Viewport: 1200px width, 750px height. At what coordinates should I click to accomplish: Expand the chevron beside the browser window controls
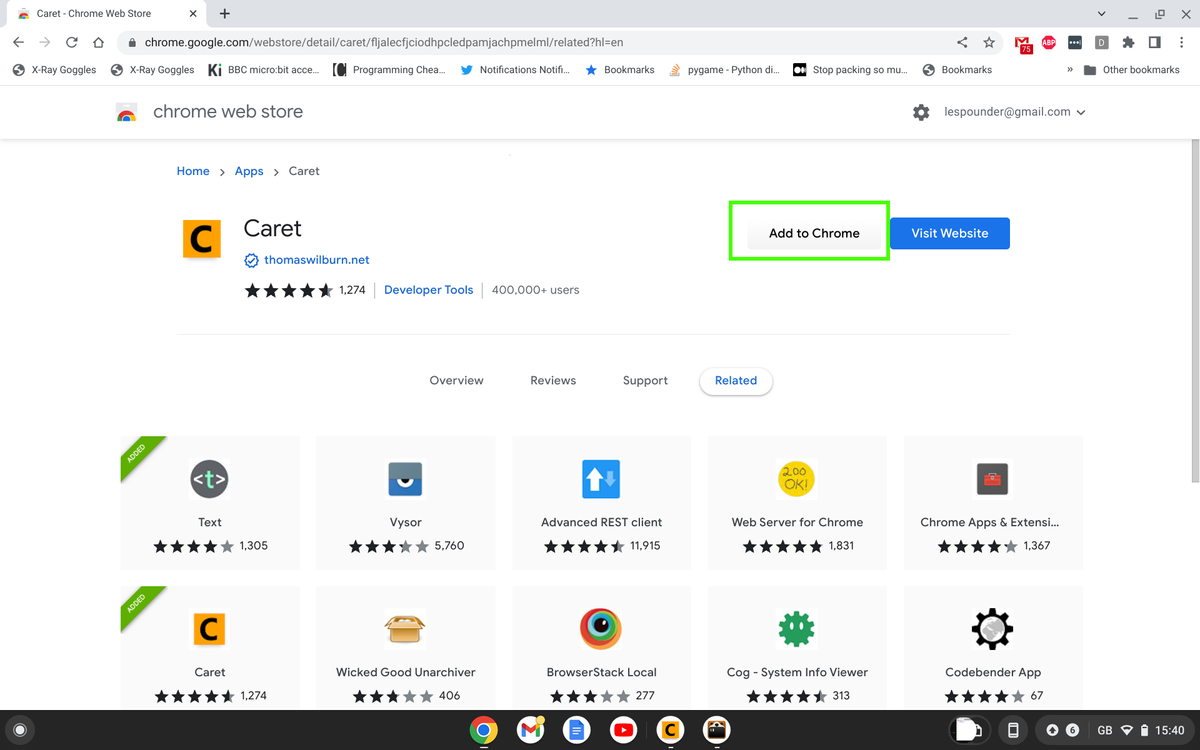[x=1101, y=13]
